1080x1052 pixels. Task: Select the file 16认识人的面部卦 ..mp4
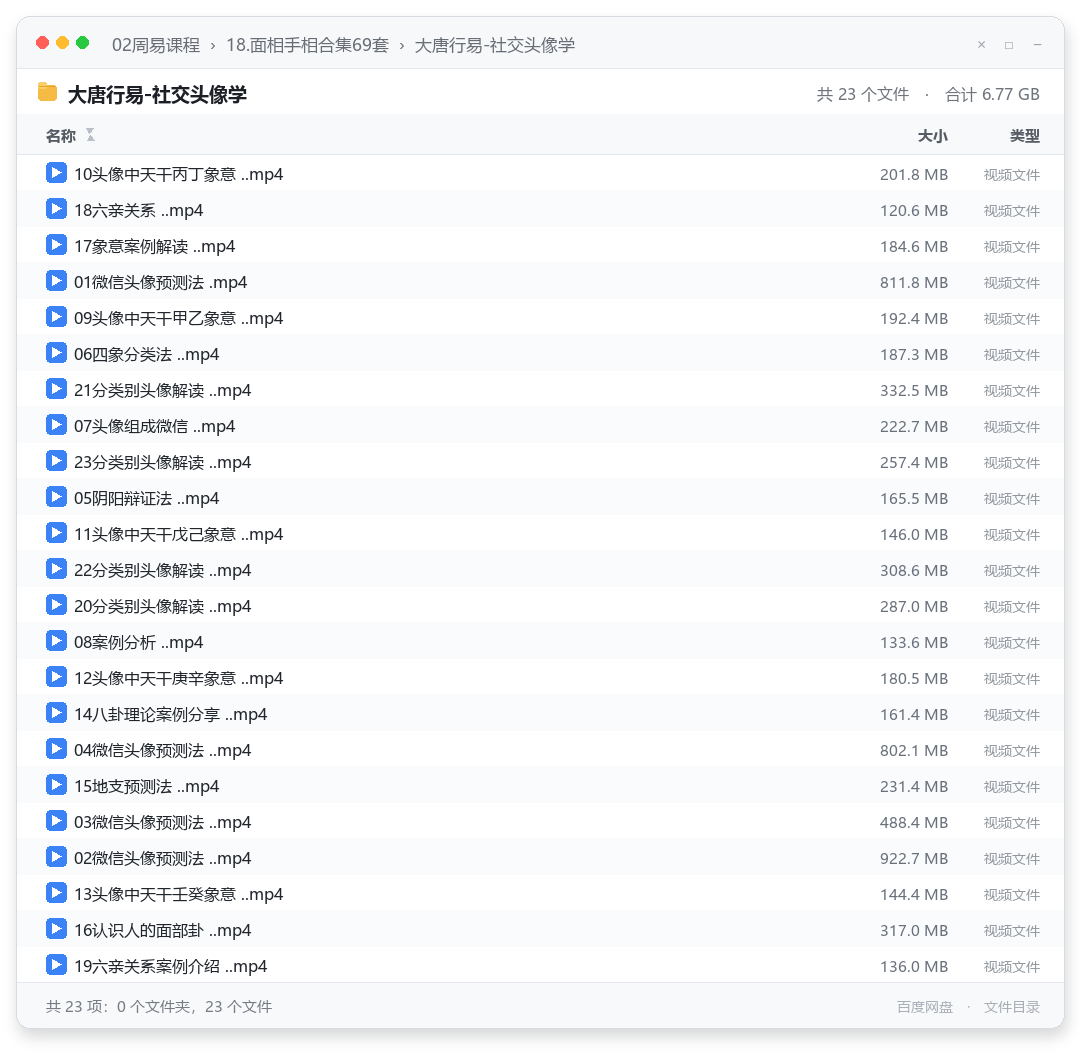click(x=540, y=929)
